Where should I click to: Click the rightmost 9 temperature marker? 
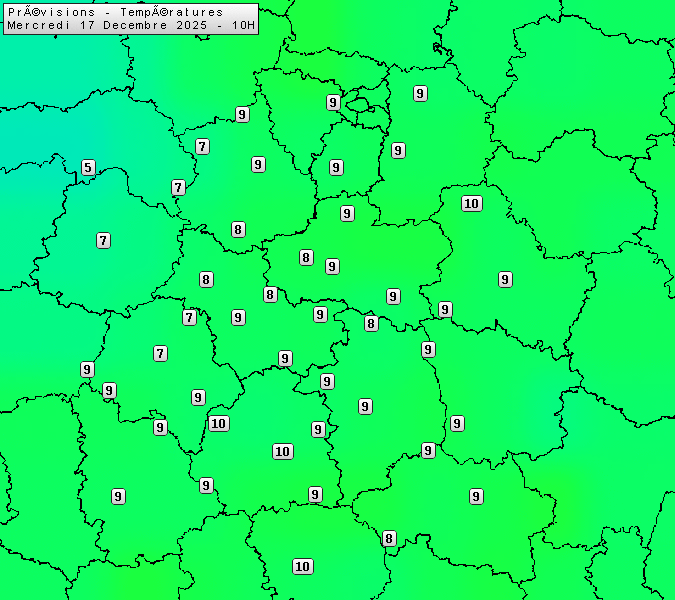(505, 280)
